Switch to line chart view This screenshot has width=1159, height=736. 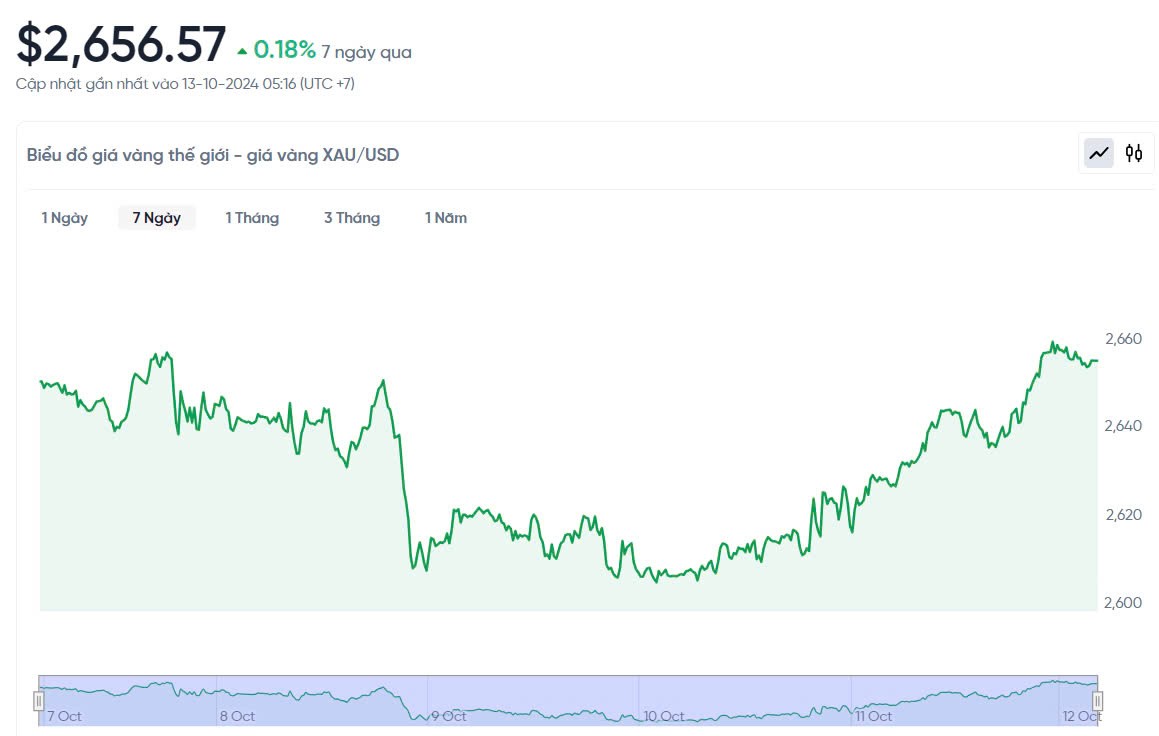pos(1099,153)
